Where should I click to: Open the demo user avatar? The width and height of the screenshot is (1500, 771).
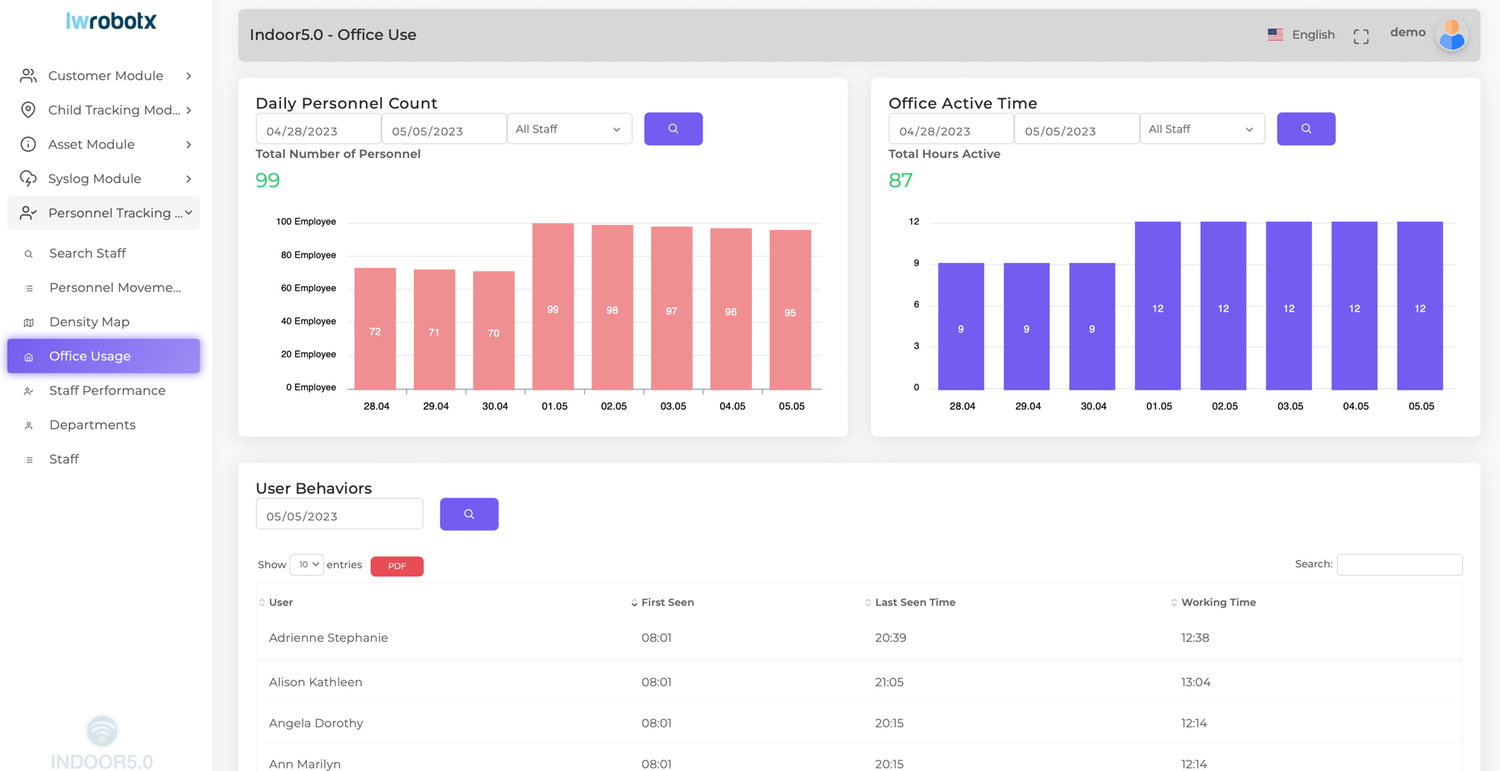click(1451, 35)
